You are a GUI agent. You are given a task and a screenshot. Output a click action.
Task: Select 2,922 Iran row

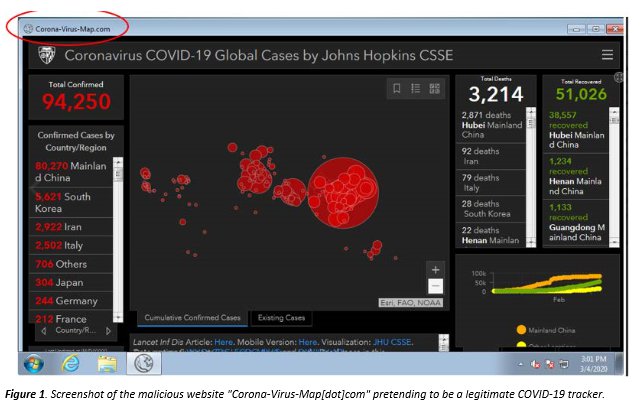[71, 227]
